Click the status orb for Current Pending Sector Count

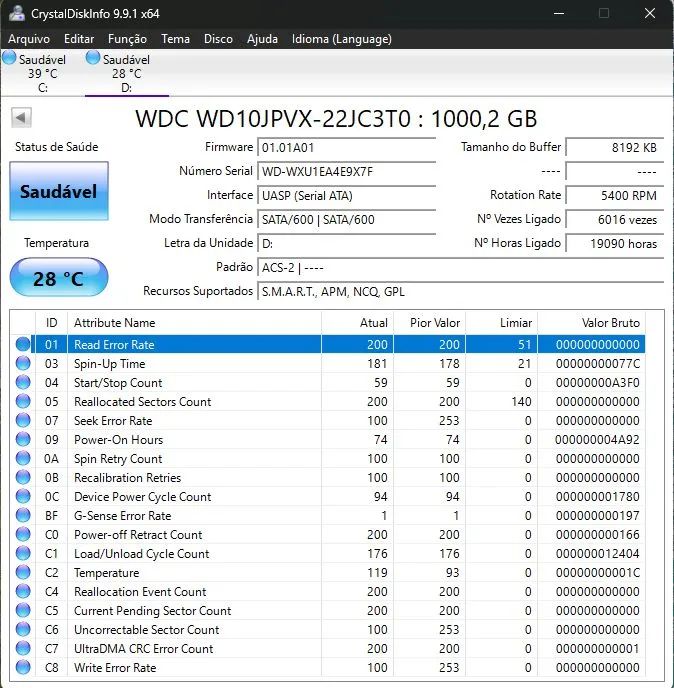[x=23, y=610]
